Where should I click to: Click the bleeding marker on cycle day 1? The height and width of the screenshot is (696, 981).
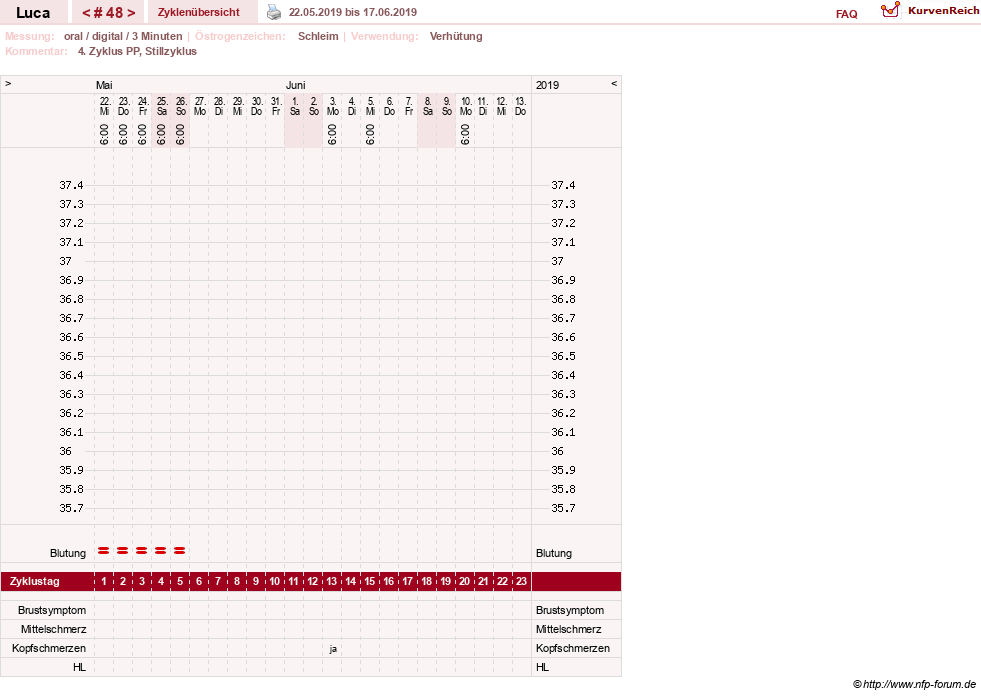pyautogui.click(x=104, y=551)
